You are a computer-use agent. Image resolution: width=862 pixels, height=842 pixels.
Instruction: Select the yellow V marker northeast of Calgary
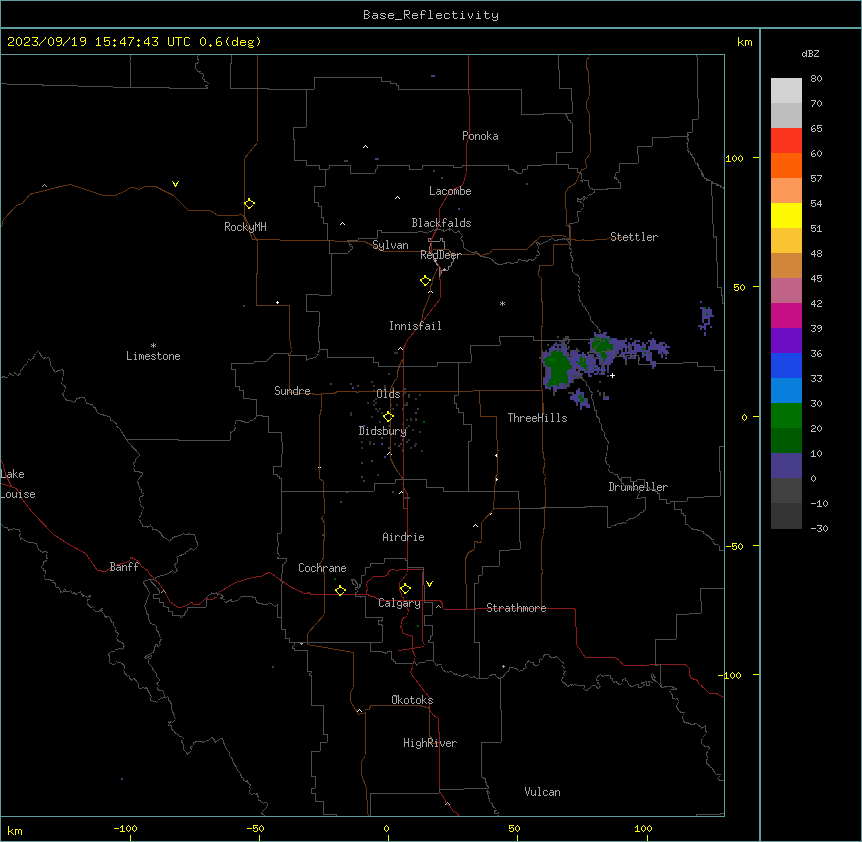point(429,584)
